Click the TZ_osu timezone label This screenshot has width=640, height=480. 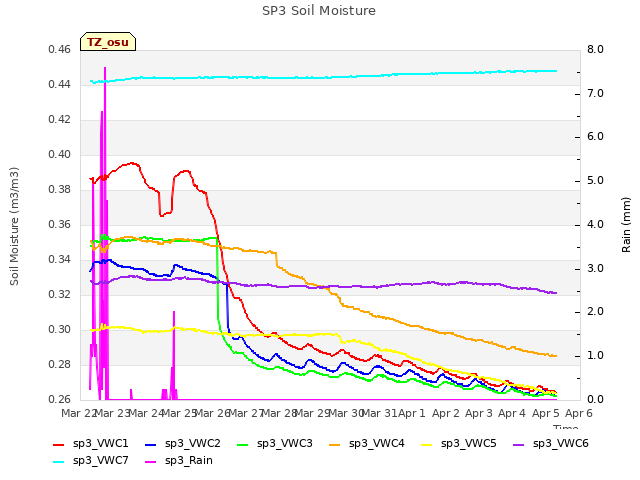point(108,42)
